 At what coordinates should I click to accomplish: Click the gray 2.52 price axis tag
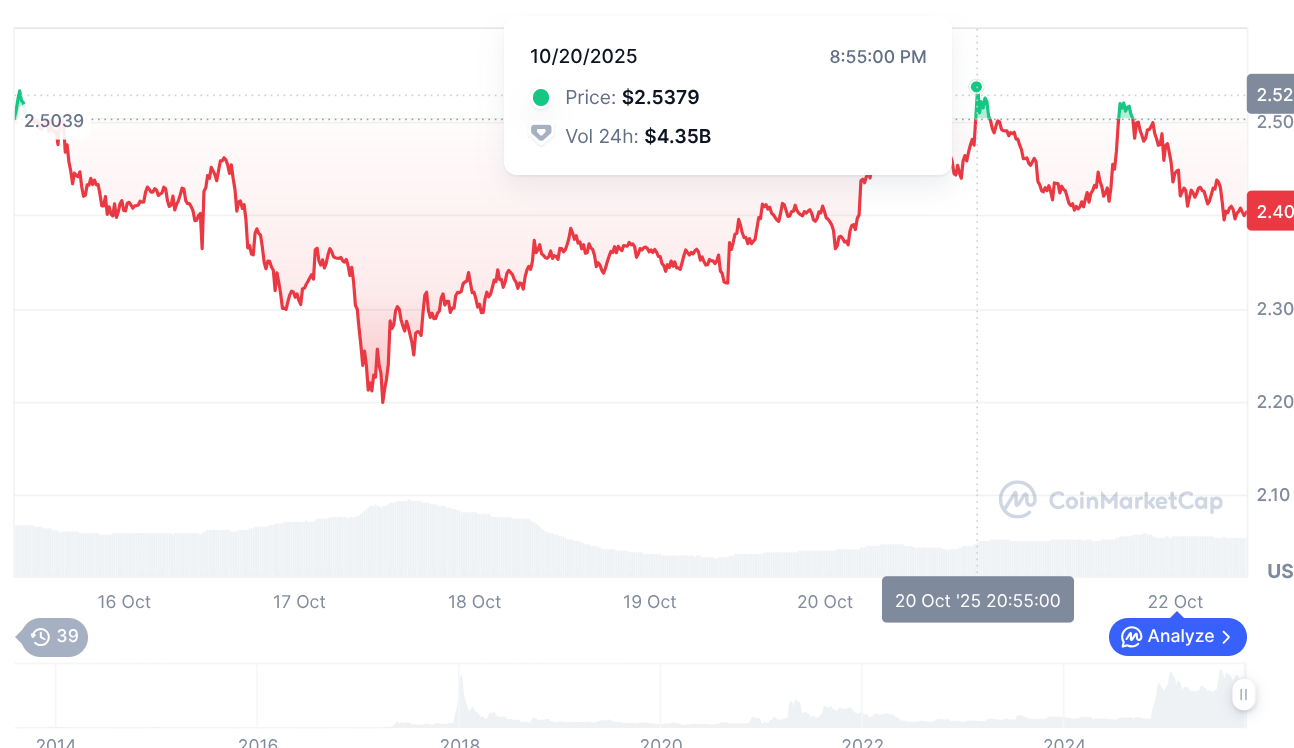click(1270, 94)
